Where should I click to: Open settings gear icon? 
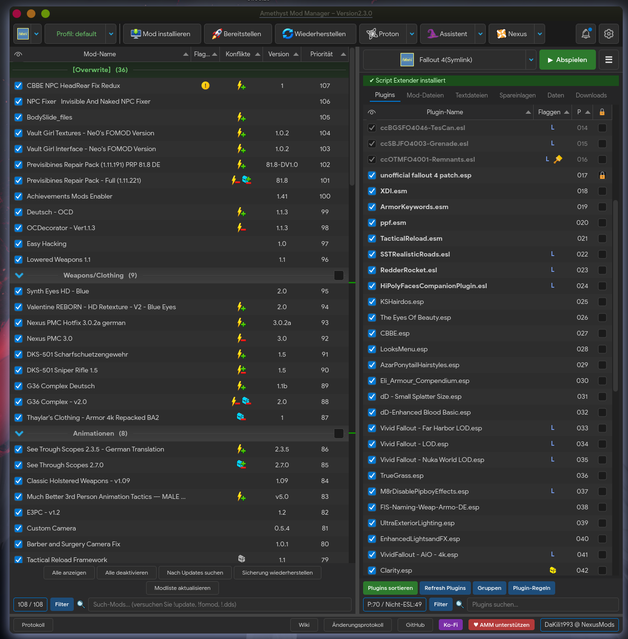click(608, 34)
